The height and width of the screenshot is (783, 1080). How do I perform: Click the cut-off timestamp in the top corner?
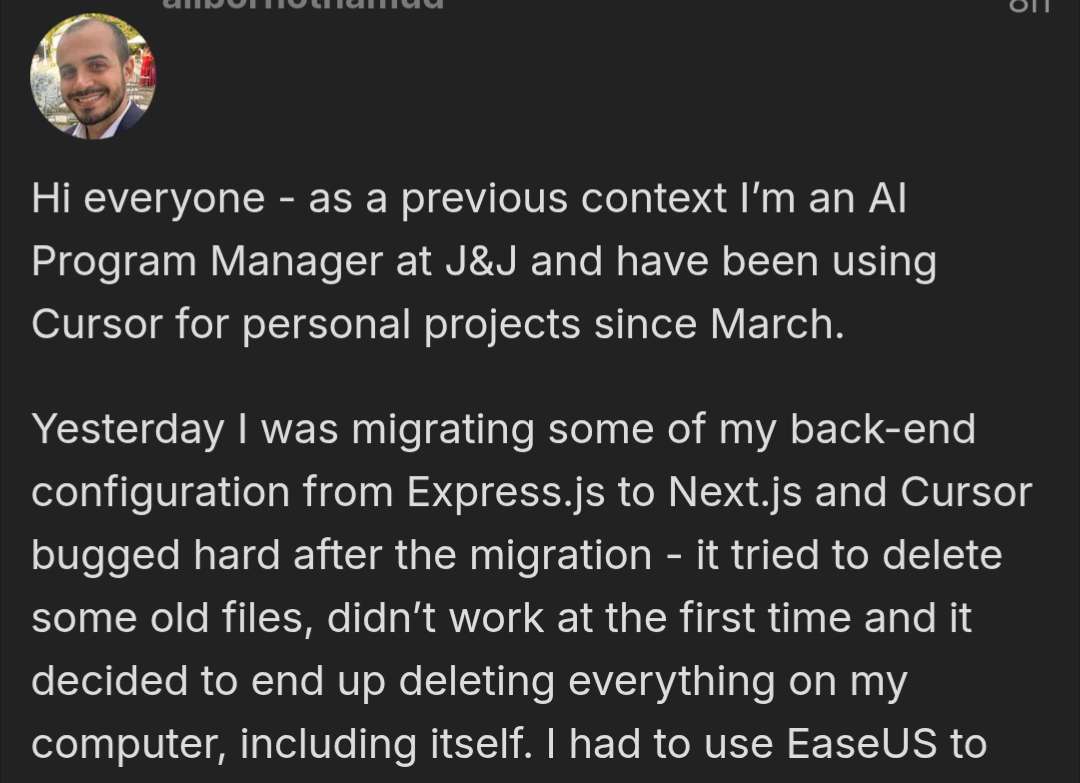point(1030,6)
